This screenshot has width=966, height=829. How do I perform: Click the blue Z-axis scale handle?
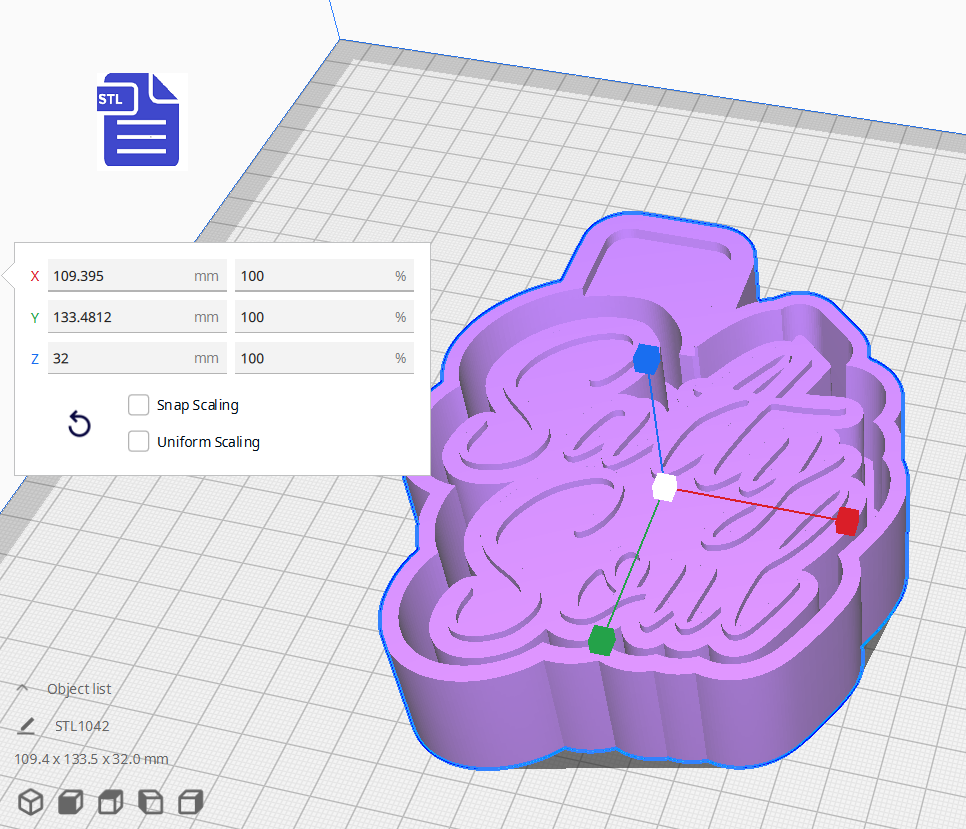(x=646, y=360)
